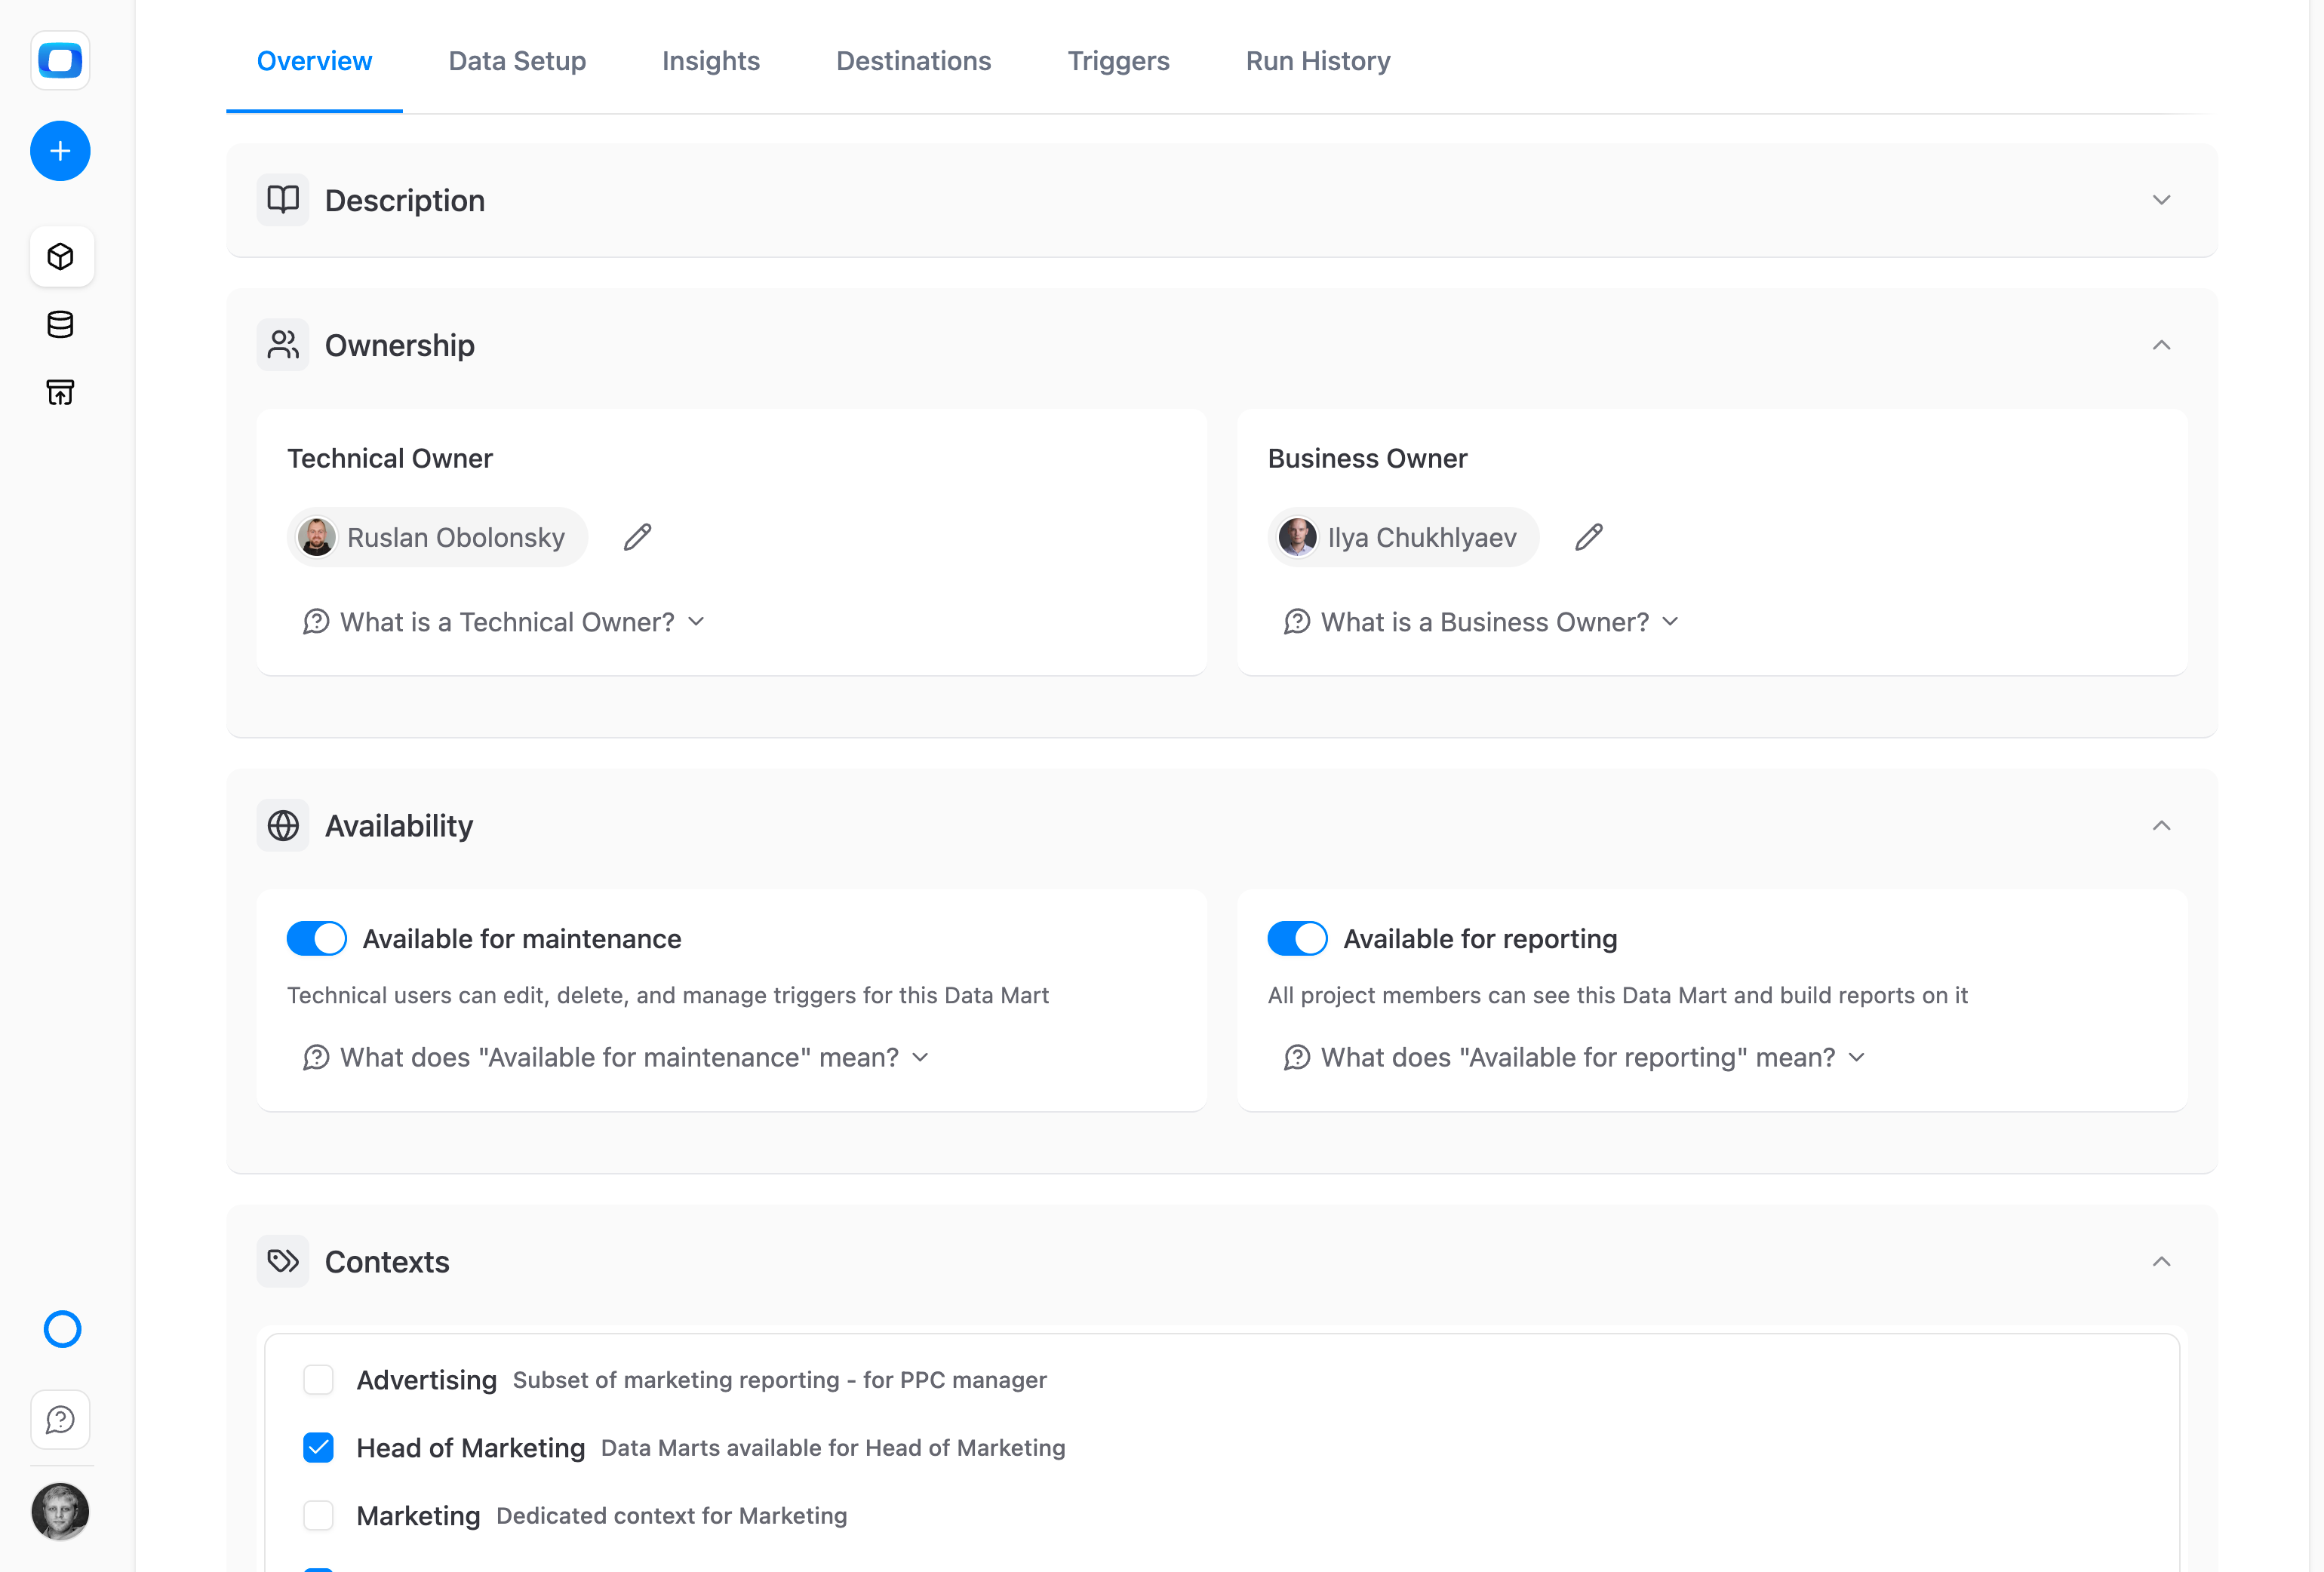Open the user profile avatar
Screen dimensions: 2324x1572
(60, 1512)
